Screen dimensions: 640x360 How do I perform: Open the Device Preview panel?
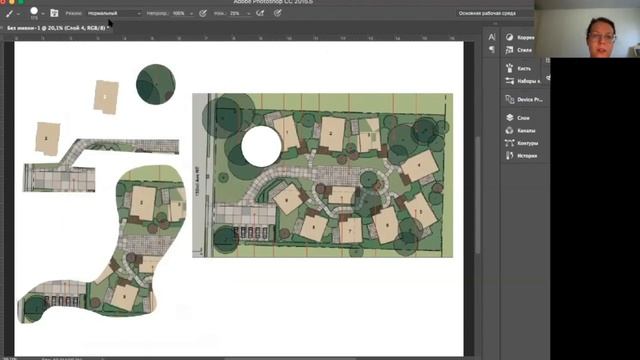524,100
